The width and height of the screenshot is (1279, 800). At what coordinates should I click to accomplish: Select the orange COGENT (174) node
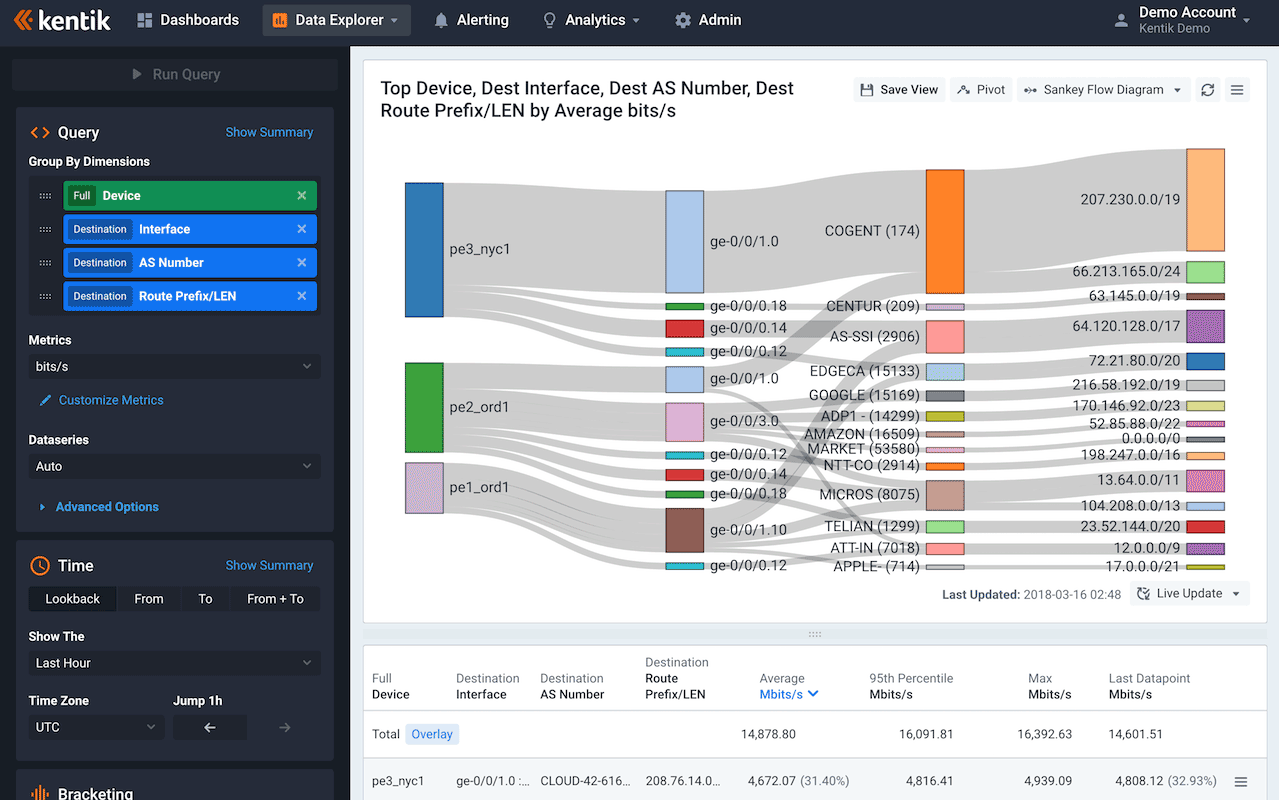tap(944, 230)
